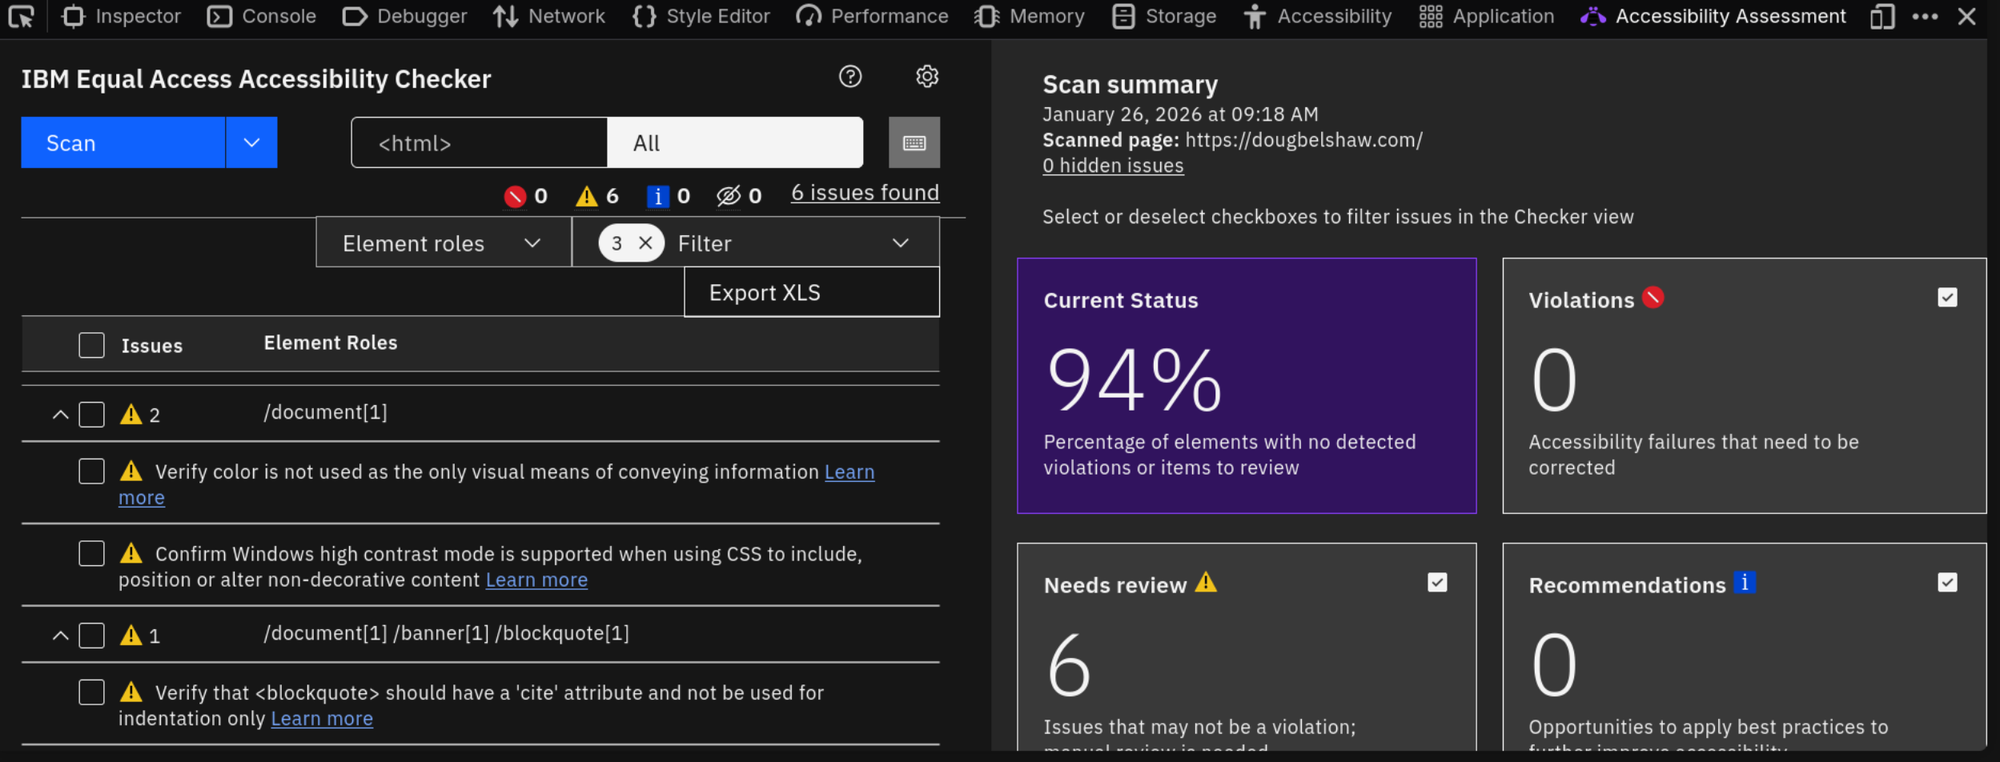Toggle the keyboard checker mode icon
The image size is (2000, 762).
(x=914, y=143)
